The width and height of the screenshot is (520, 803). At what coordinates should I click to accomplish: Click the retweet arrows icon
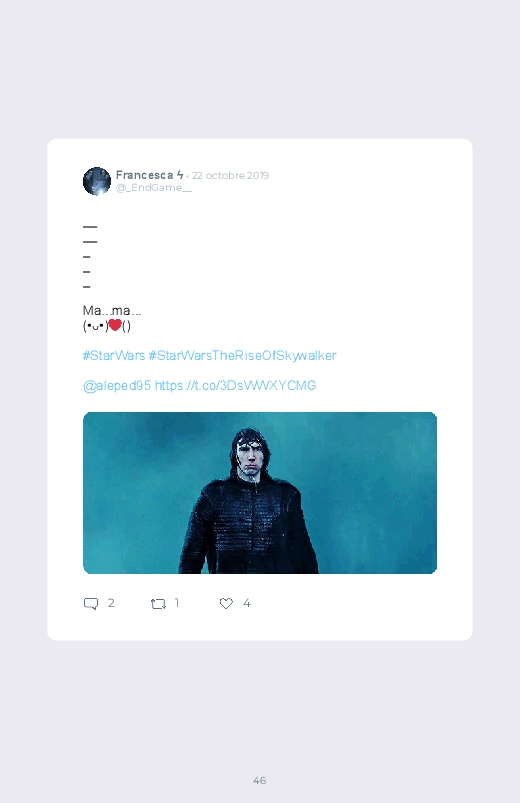pos(158,604)
